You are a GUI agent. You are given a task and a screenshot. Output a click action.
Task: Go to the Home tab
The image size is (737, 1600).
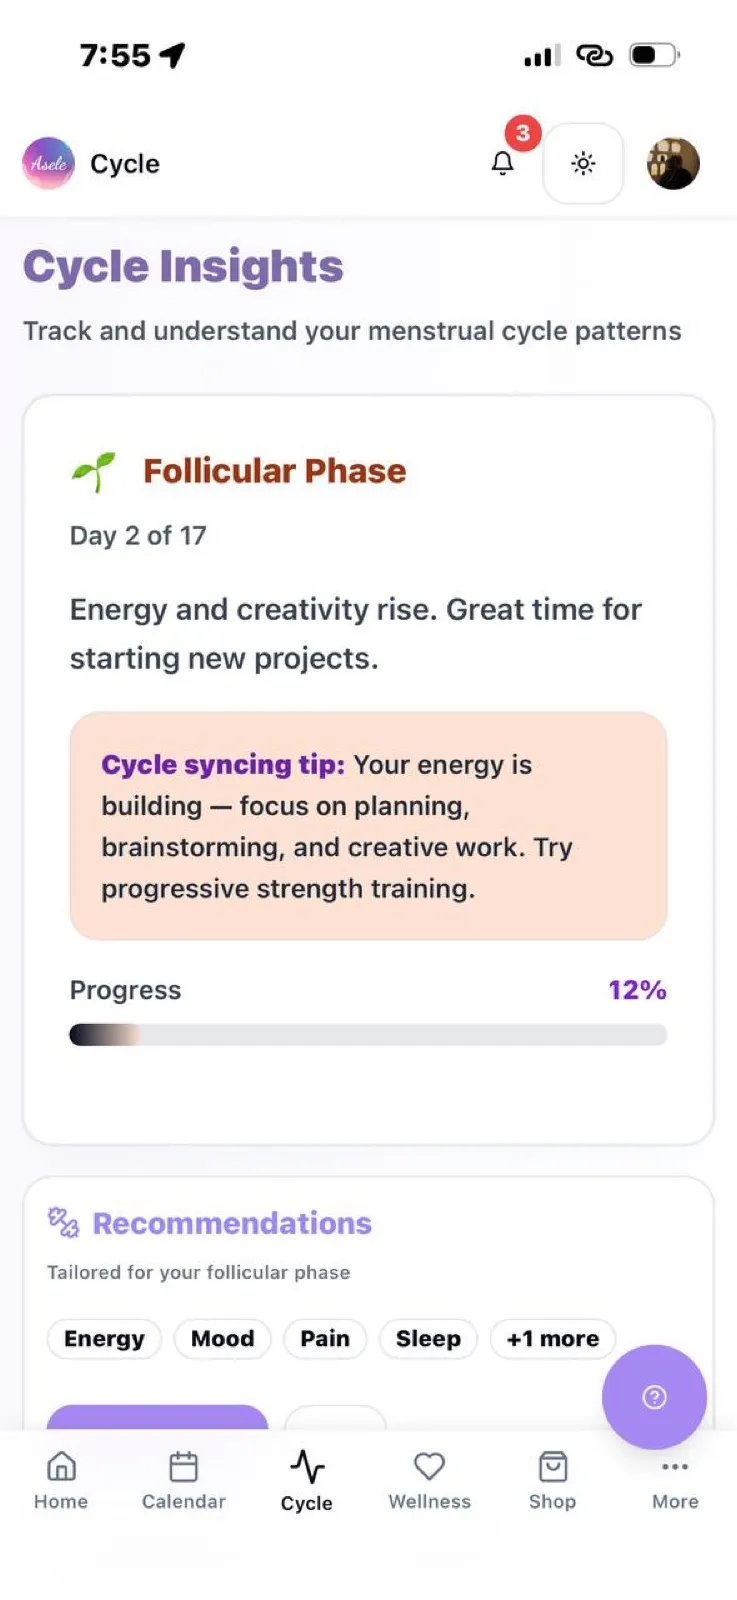tap(61, 1481)
